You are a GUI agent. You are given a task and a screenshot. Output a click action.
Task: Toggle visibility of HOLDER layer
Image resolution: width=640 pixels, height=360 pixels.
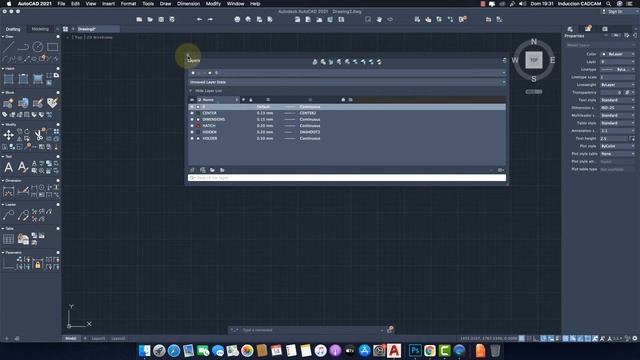(192, 138)
